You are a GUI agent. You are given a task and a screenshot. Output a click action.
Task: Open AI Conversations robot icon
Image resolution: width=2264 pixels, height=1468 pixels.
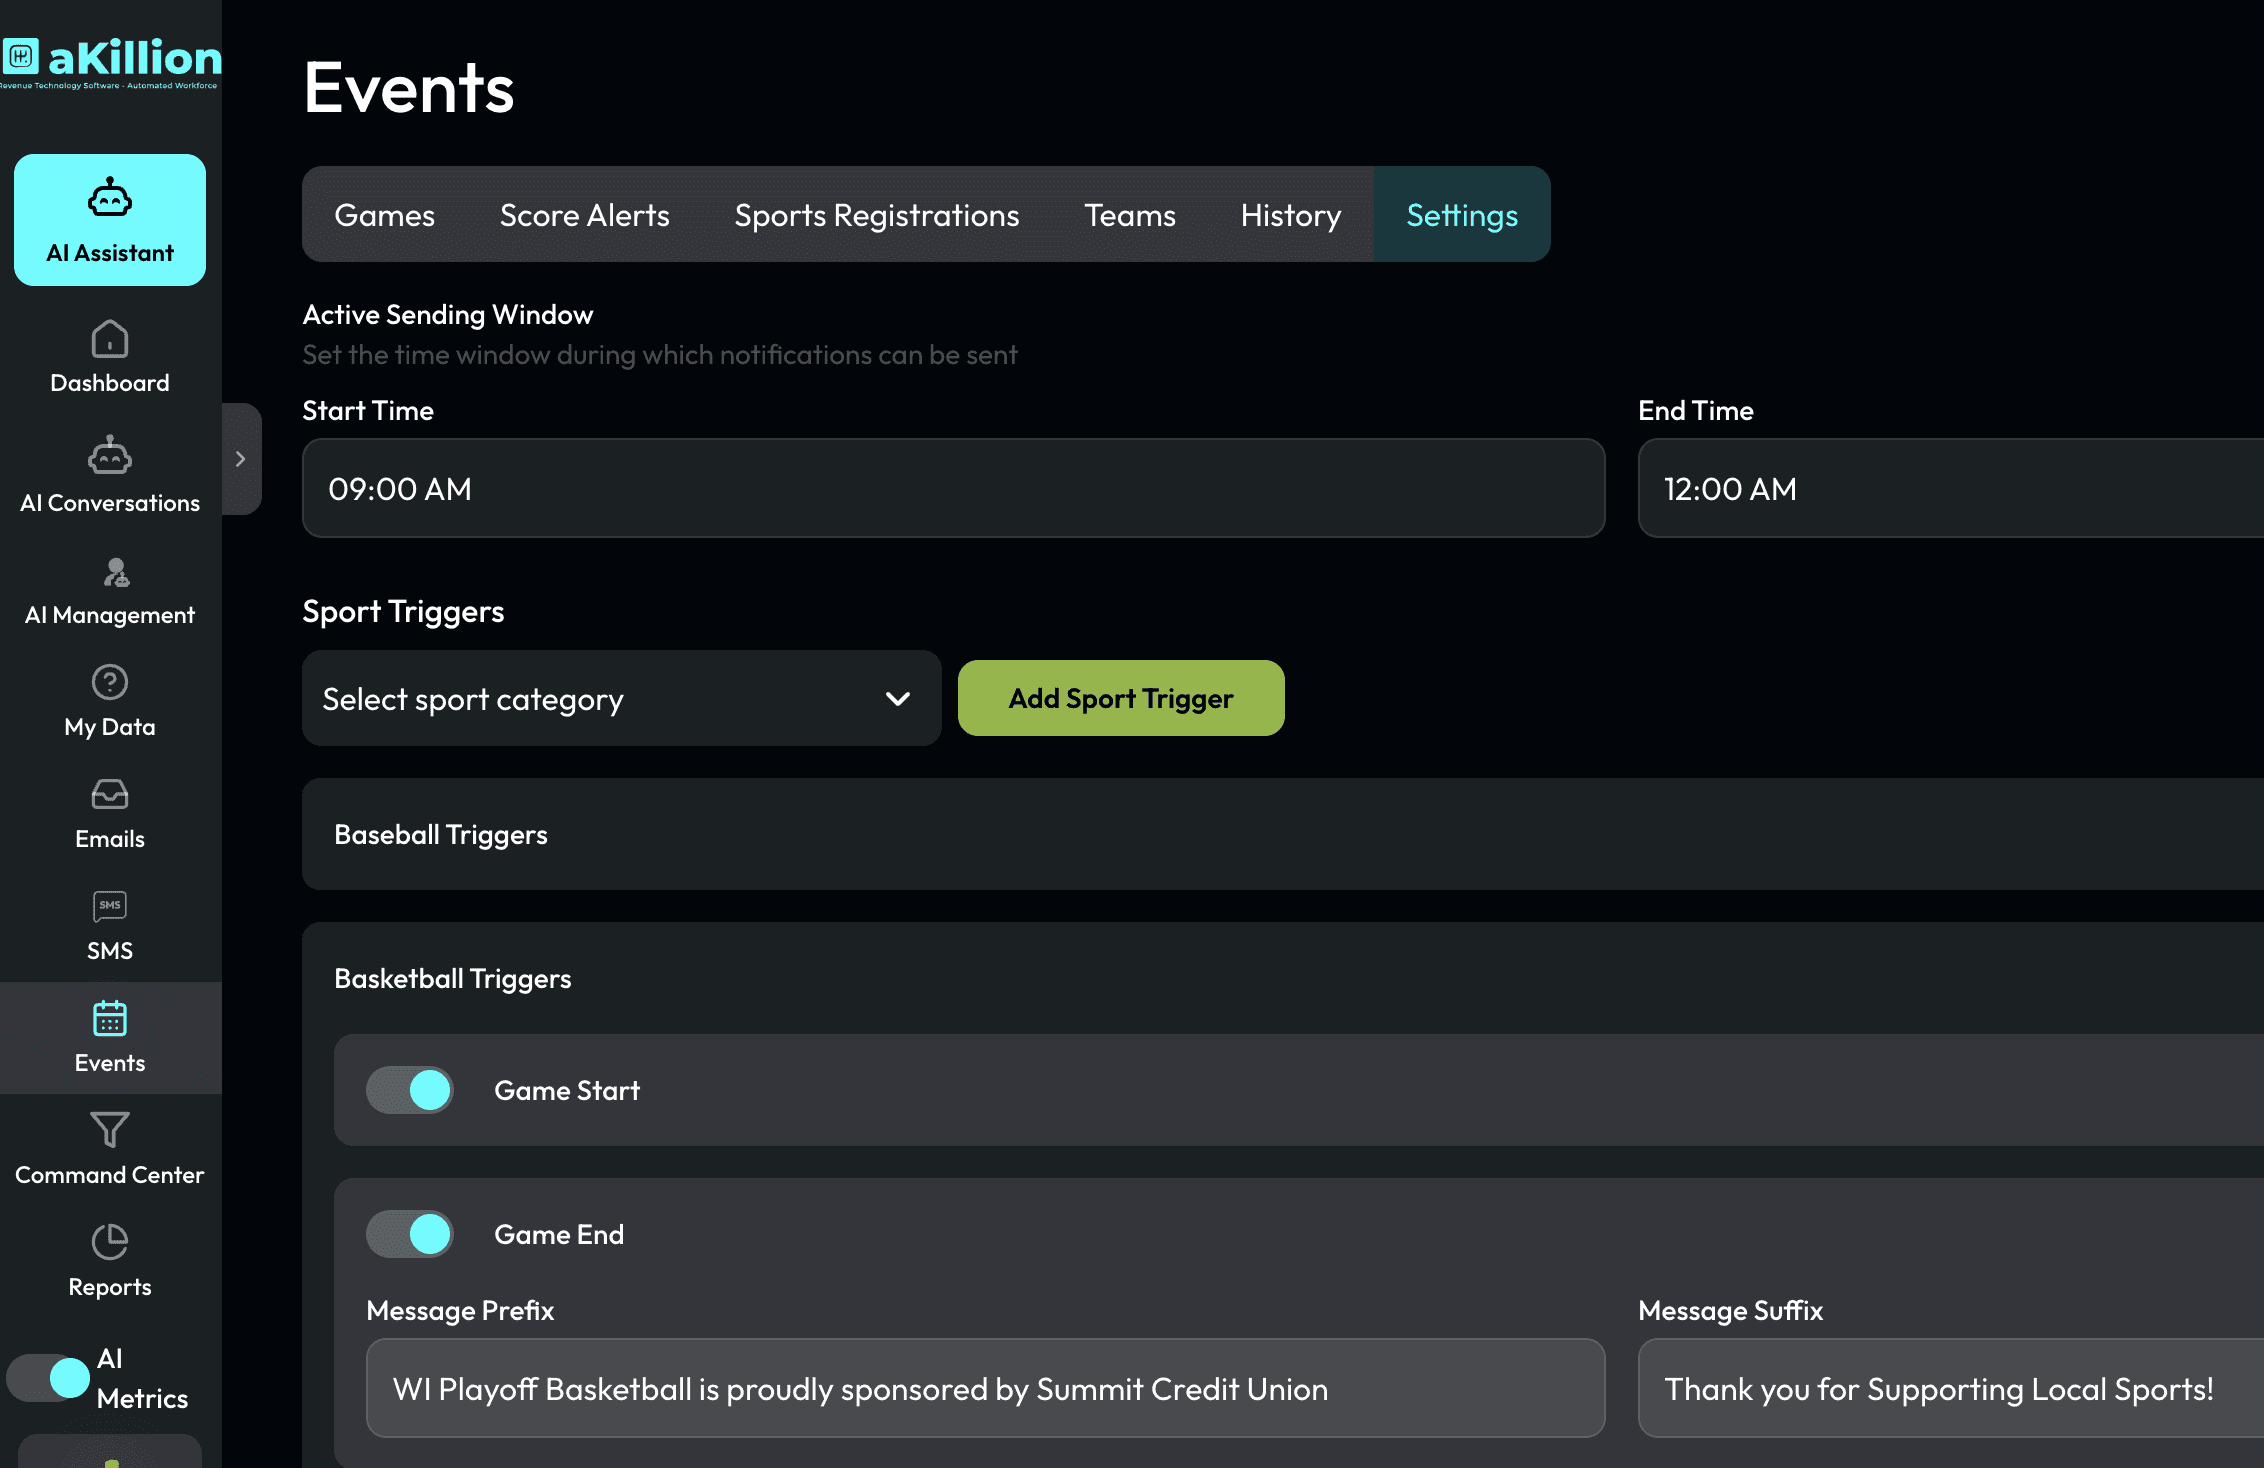110,456
